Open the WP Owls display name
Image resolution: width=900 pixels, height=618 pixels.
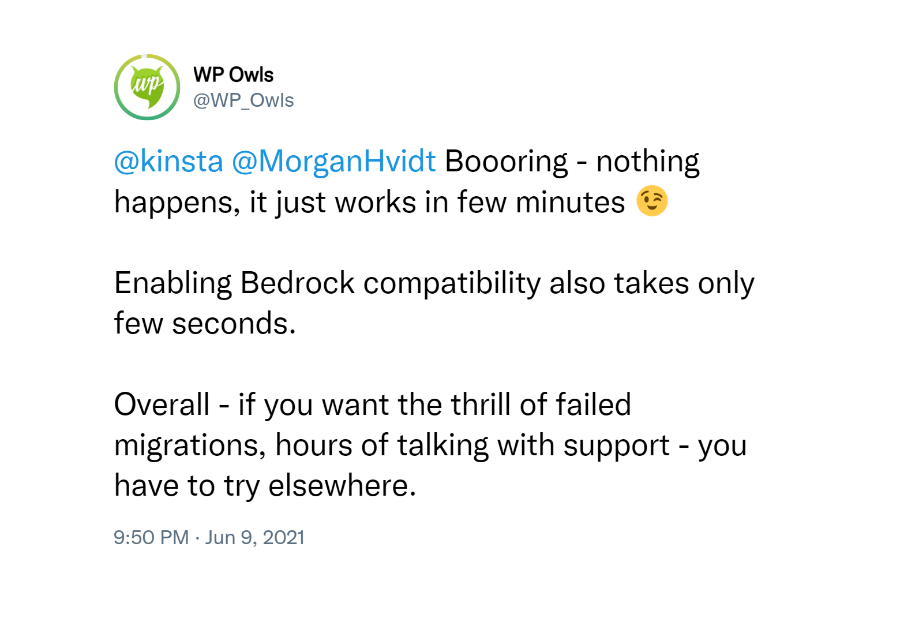click(x=233, y=75)
